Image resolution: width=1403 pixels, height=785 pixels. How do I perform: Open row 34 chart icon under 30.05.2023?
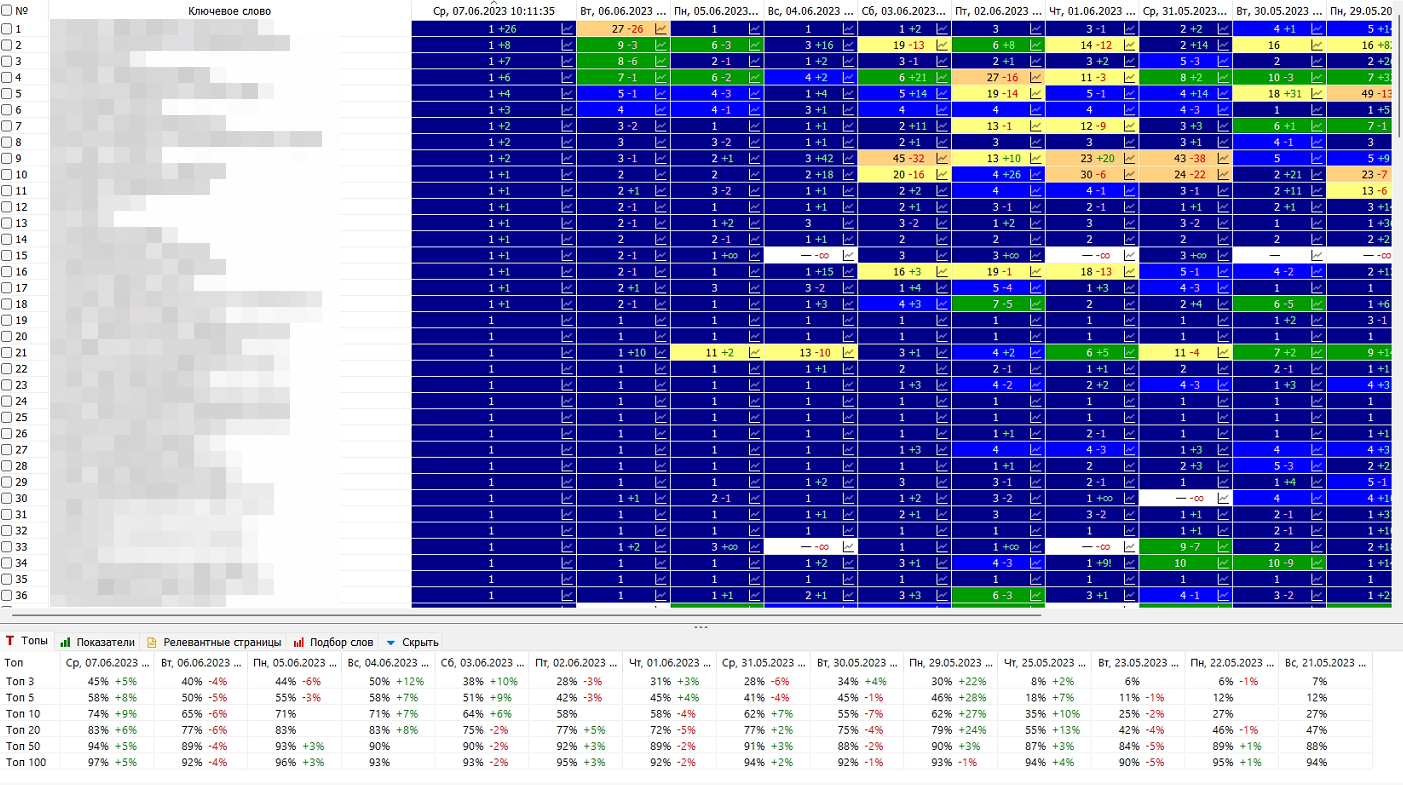pyautogui.click(x=1317, y=562)
